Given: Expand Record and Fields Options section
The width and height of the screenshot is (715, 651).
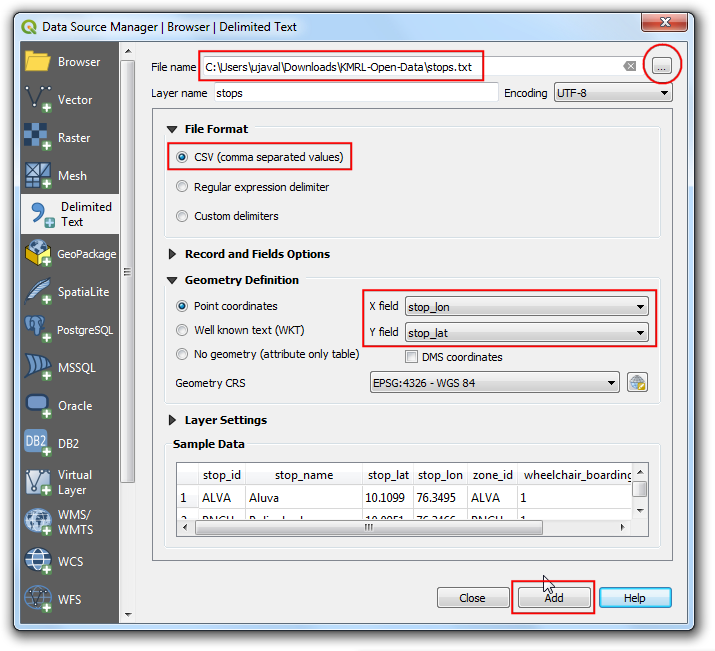Looking at the screenshot, I should coord(173,254).
